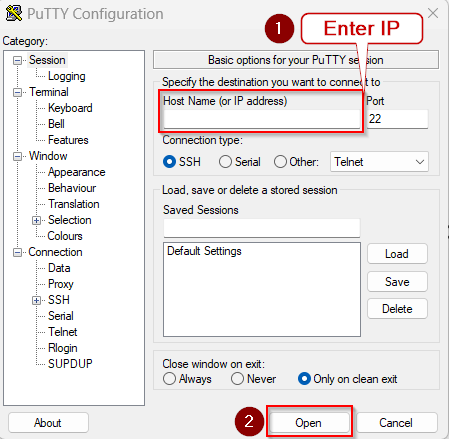Click the Host Name input field
The width and height of the screenshot is (449, 439).
point(262,119)
